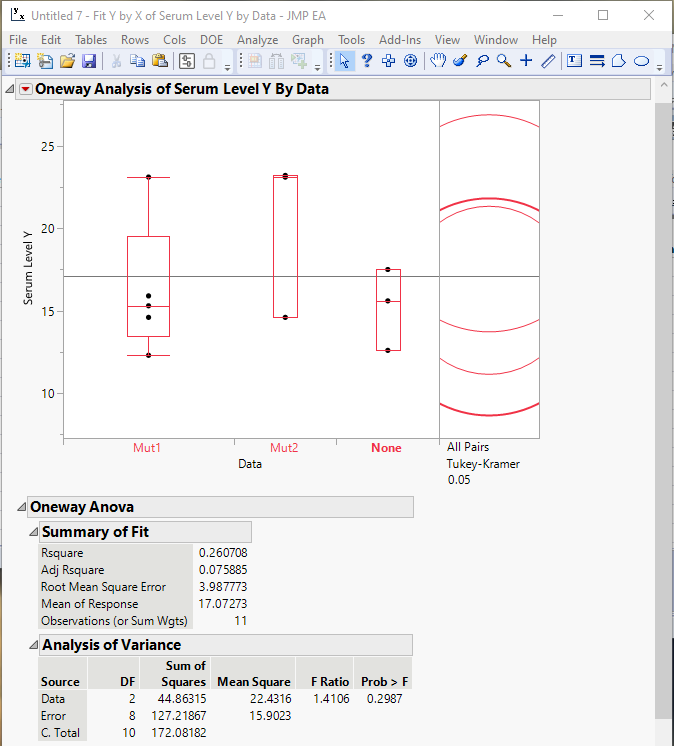Select the Line drawing tool
Image resolution: width=674 pixels, height=746 pixels.
(x=548, y=61)
